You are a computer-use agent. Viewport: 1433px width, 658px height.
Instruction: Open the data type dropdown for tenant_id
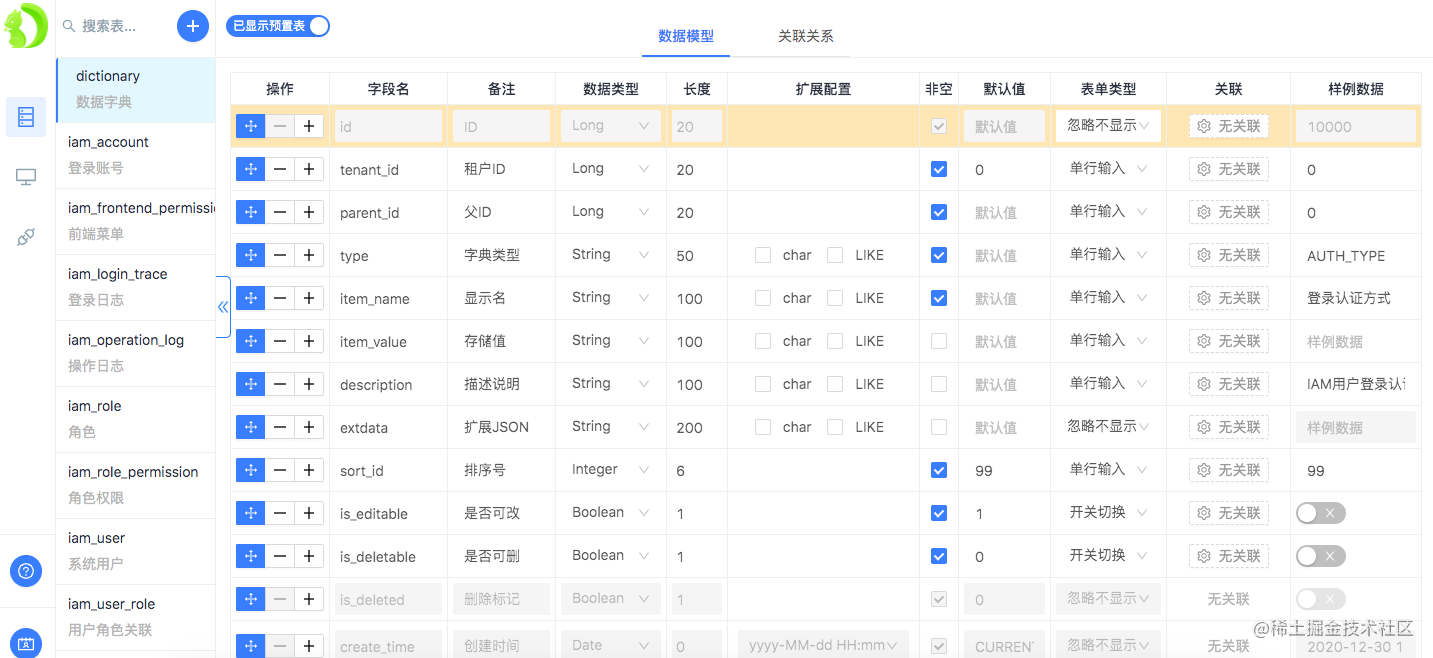point(611,169)
